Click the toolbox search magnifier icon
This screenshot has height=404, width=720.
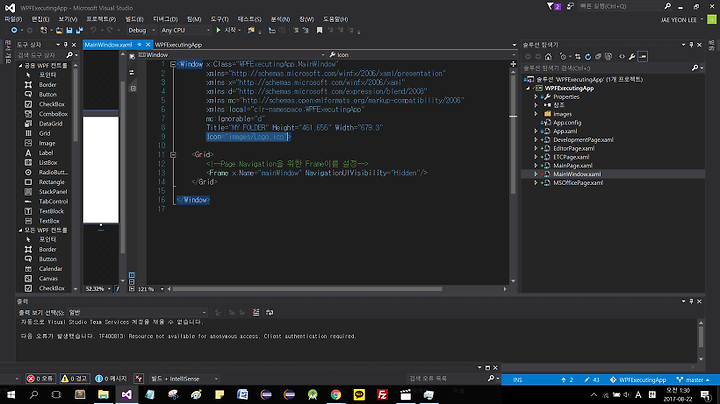[69, 55]
